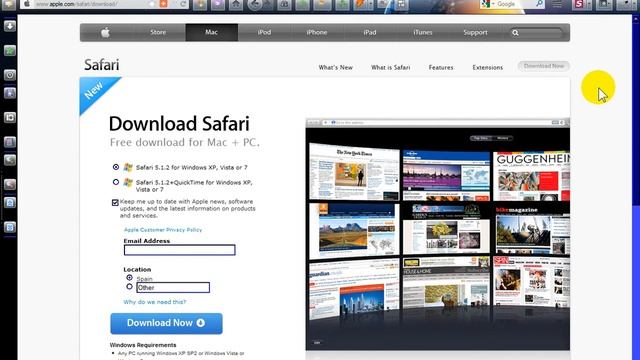Click the Windows Requirements heading
The width and height of the screenshot is (640, 360).
coord(143,345)
